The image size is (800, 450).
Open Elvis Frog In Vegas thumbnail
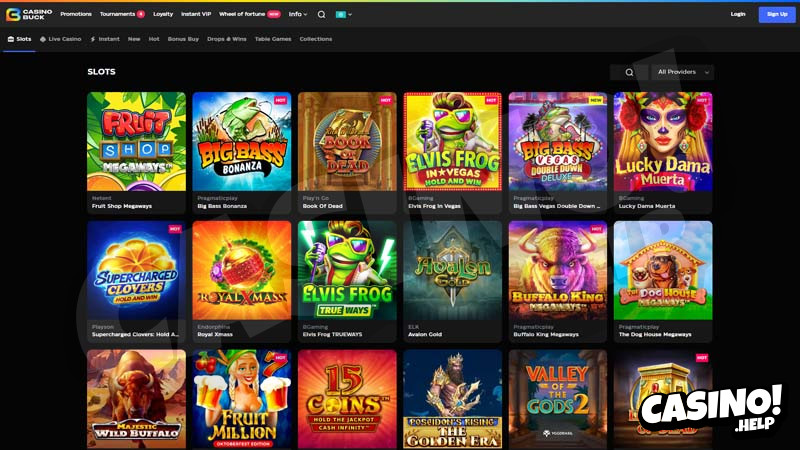pos(453,141)
